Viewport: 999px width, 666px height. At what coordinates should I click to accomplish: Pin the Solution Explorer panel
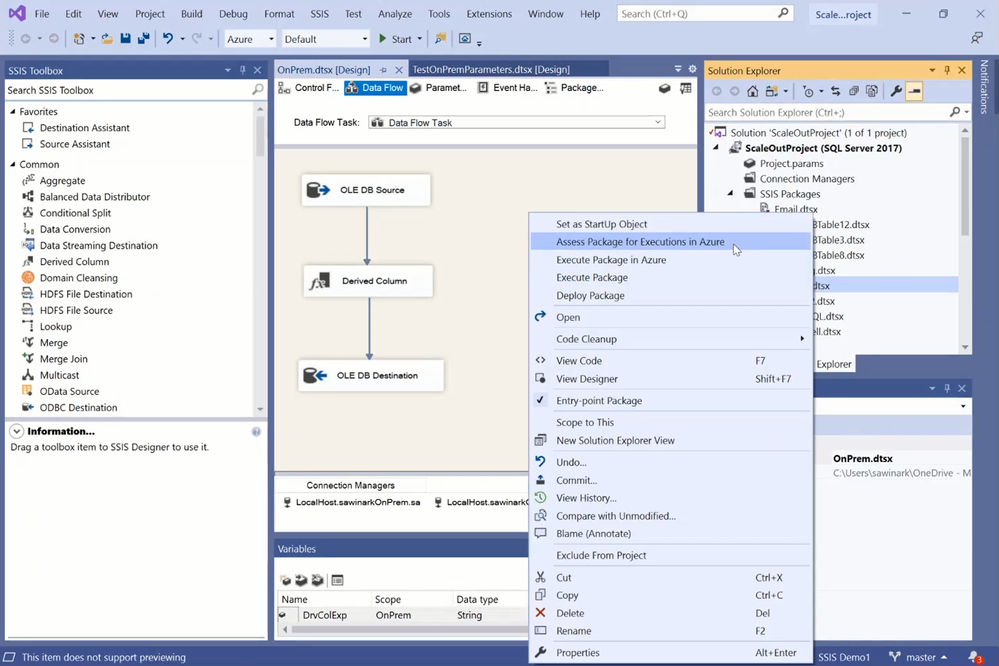coord(947,70)
